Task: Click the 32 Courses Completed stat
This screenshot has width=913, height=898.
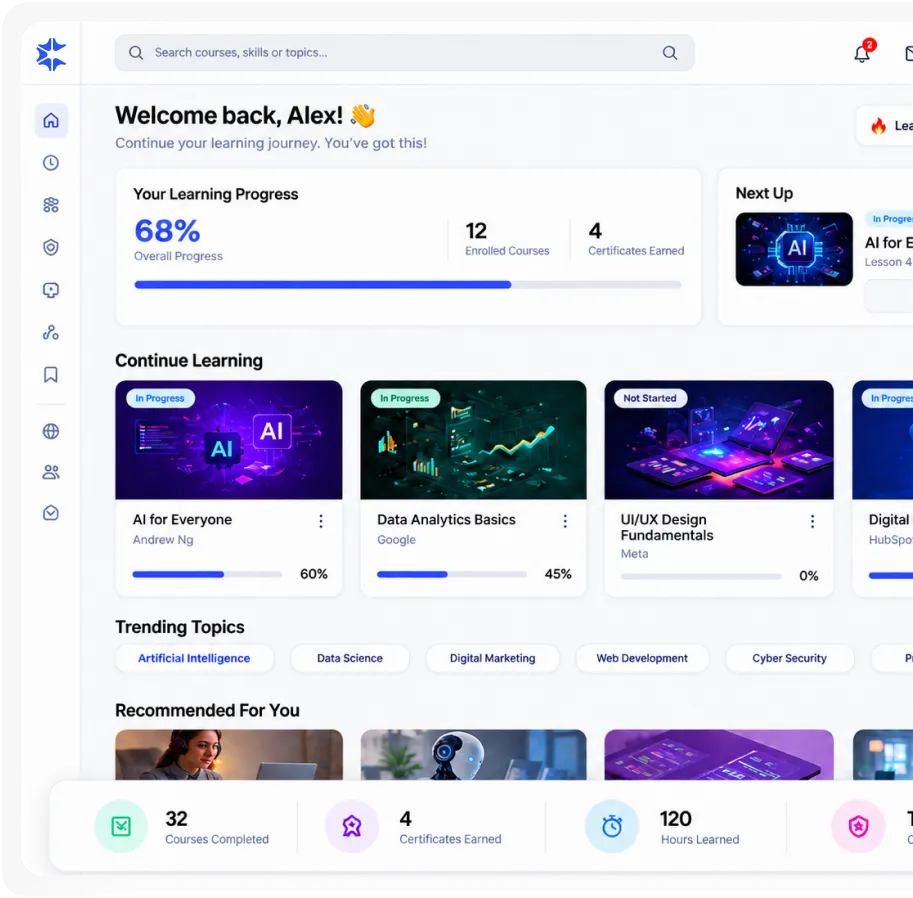Action: tap(217, 827)
